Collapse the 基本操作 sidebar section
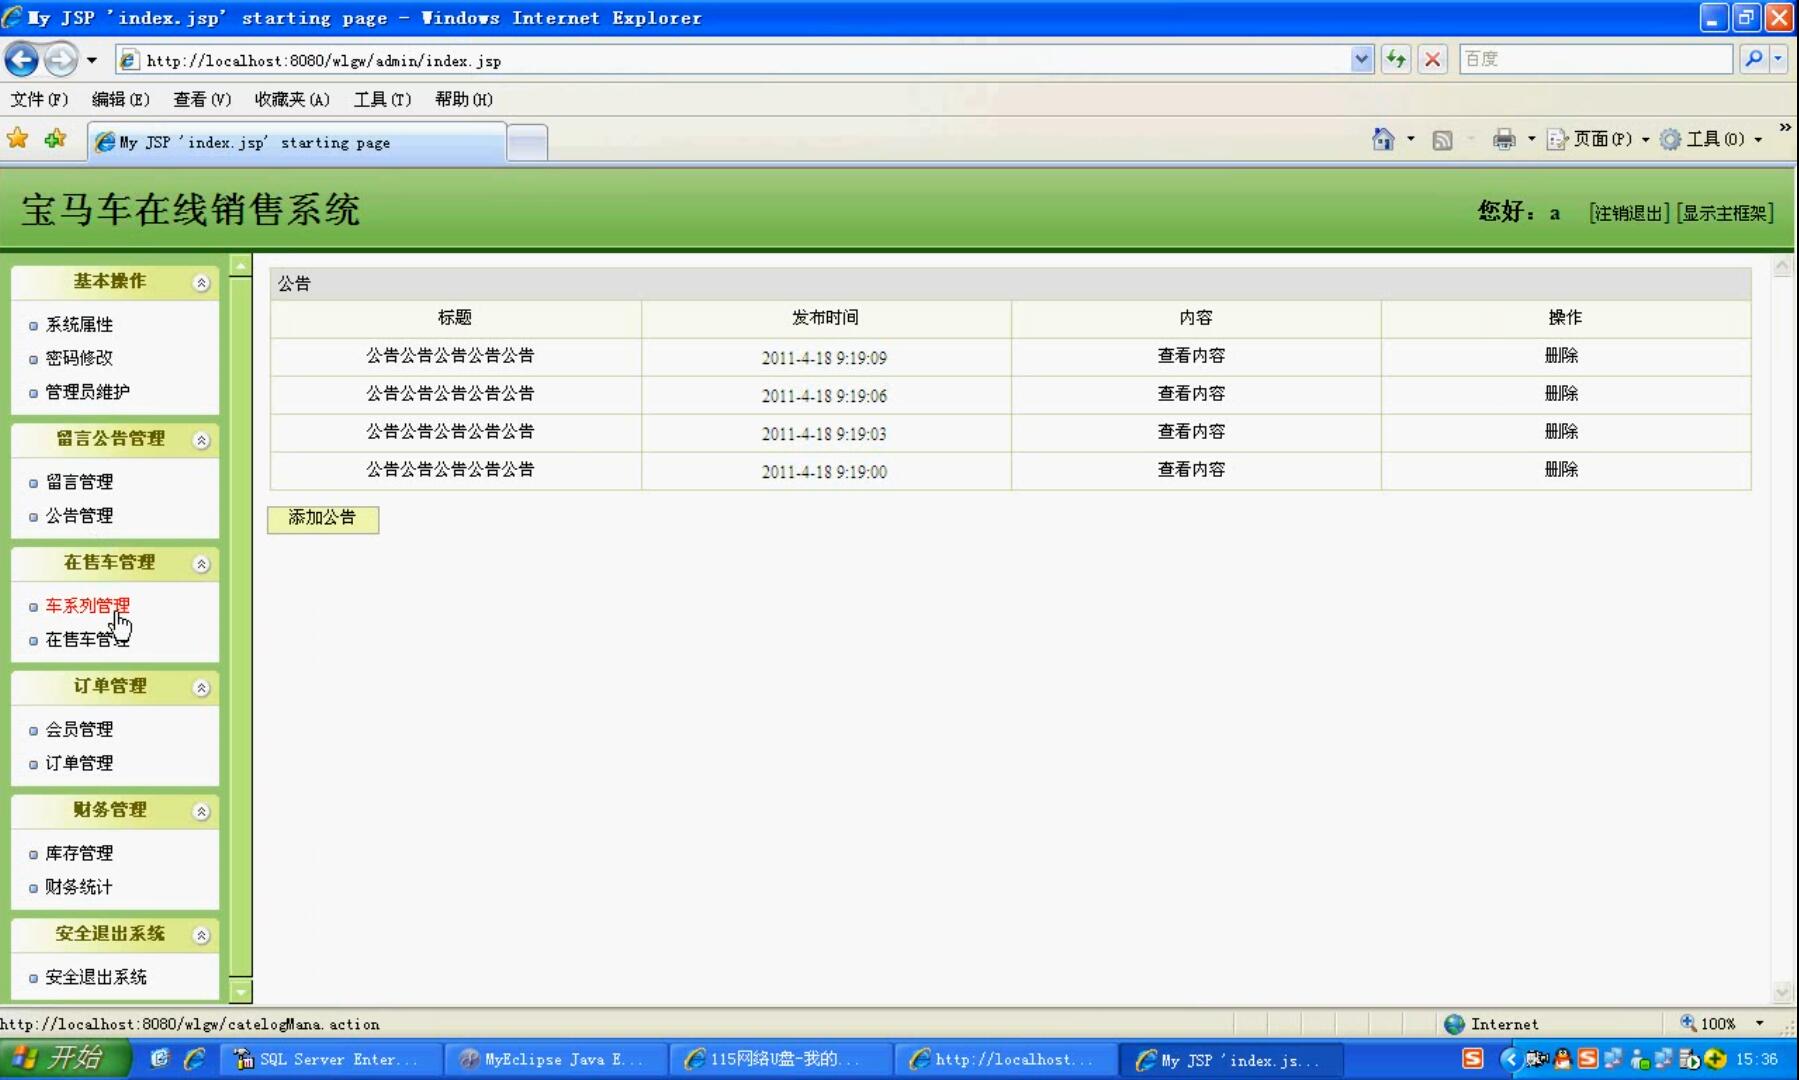This screenshot has height=1080, width=1799. (201, 283)
